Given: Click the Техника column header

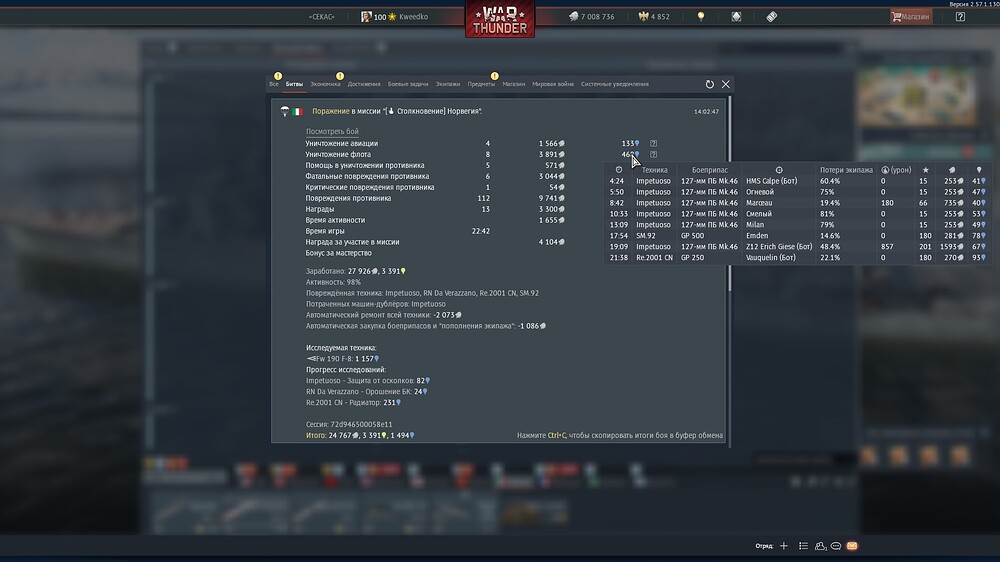Looking at the screenshot, I should pyautogui.click(x=654, y=170).
